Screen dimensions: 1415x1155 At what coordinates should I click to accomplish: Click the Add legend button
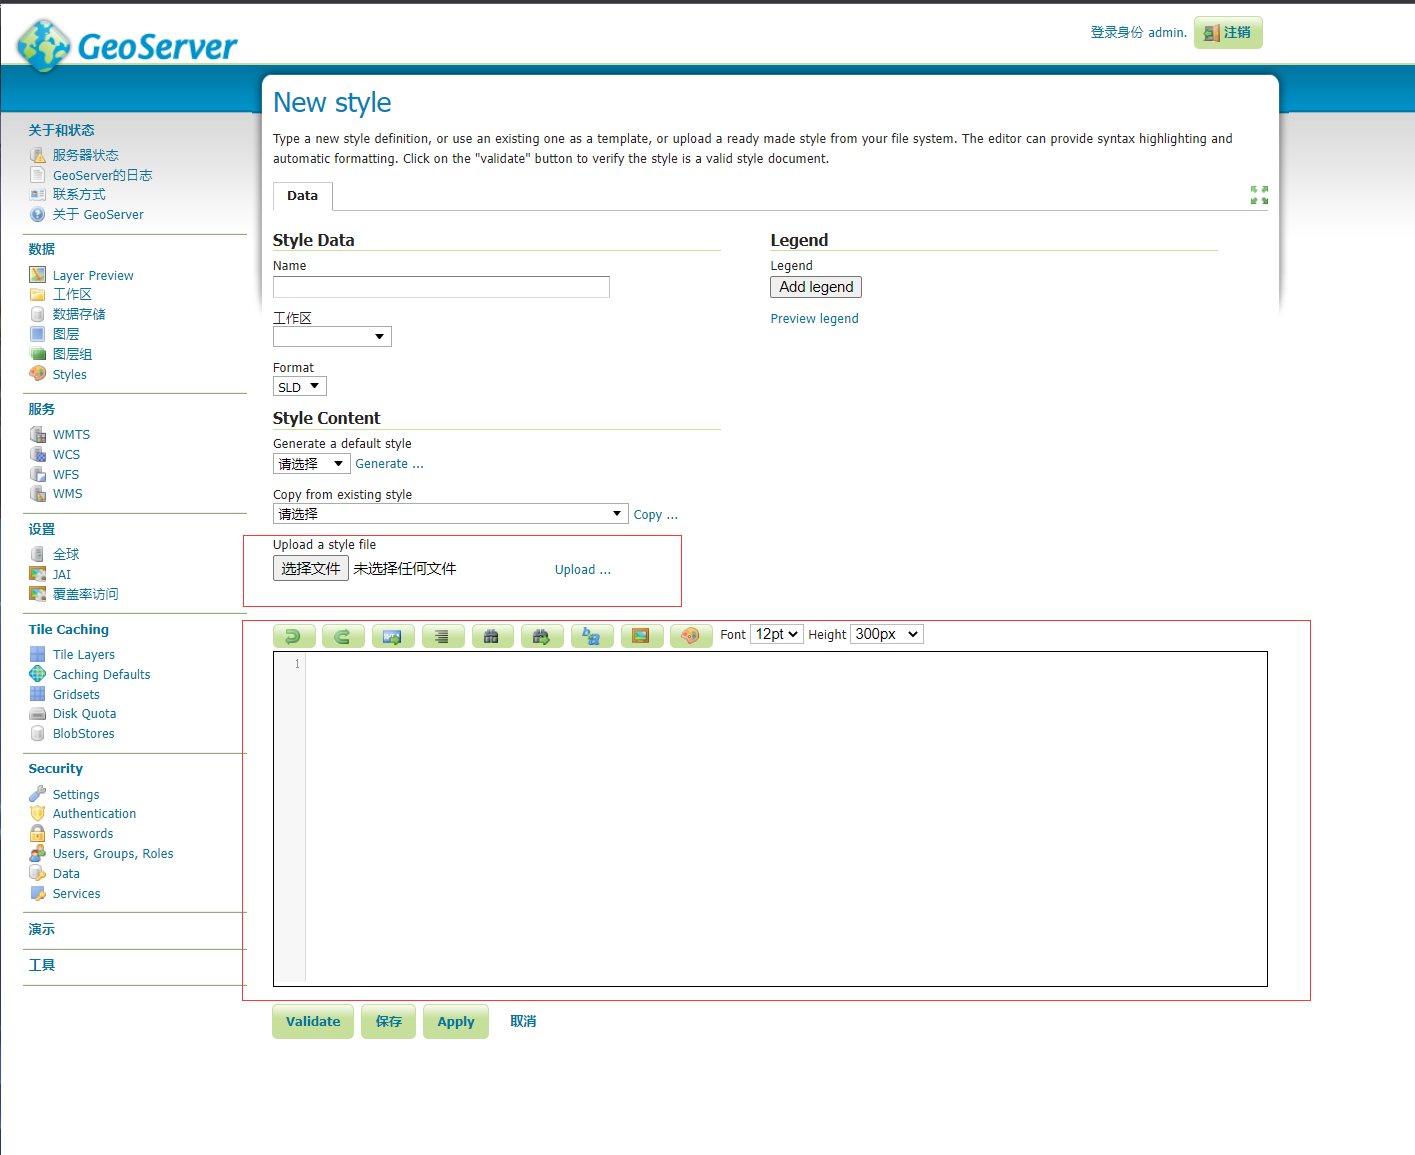coord(816,288)
